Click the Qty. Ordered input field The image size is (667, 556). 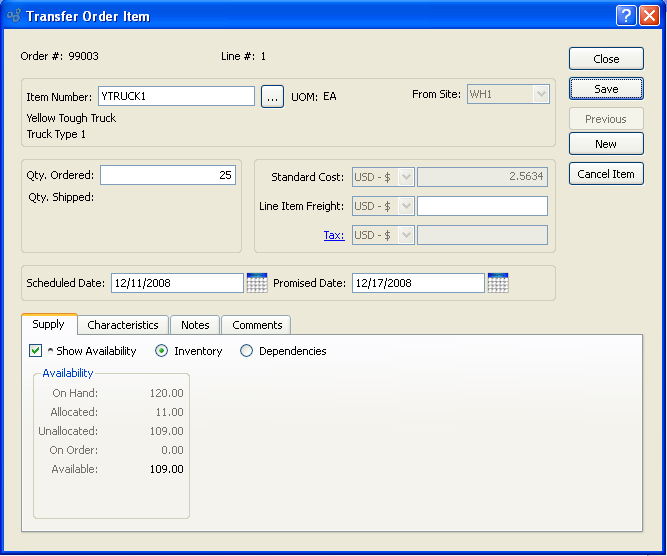(x=168, y=175)
